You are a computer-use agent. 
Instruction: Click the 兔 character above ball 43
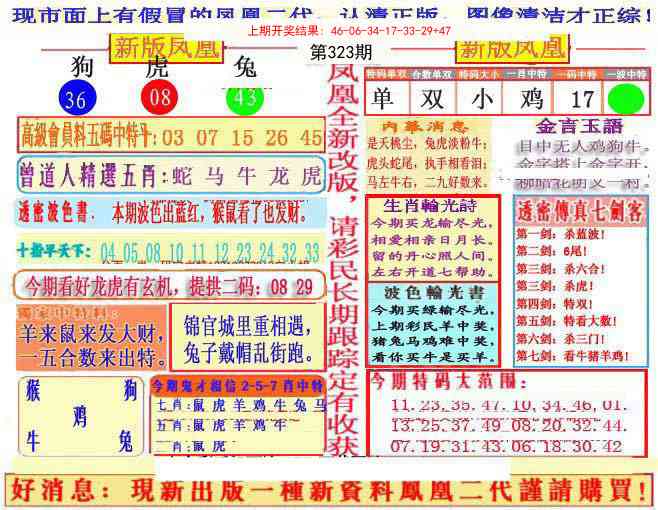tap(245, 68)
